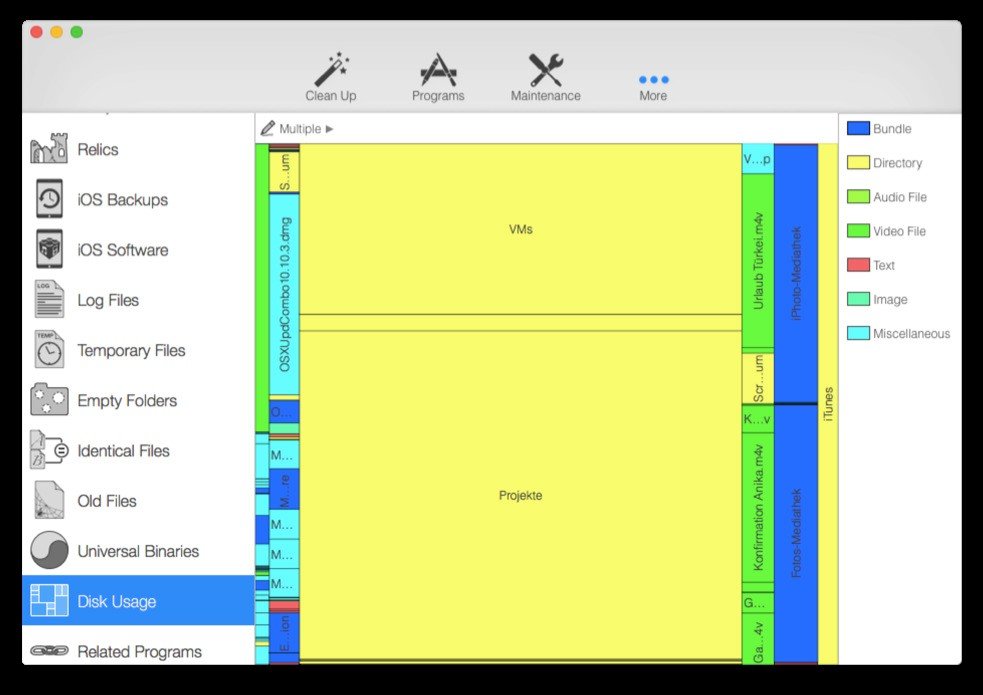This screenshot has height=695, width=983.
Task: Expand the Multiple path arrow
Action: tap(329, 129)
